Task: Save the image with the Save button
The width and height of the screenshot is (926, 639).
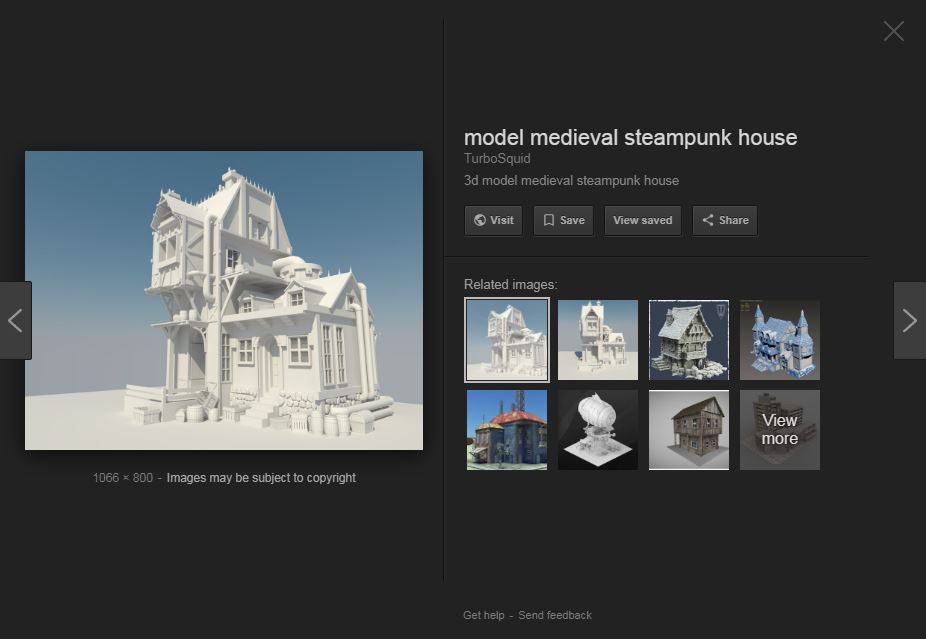Action: [x=563, y=220]
